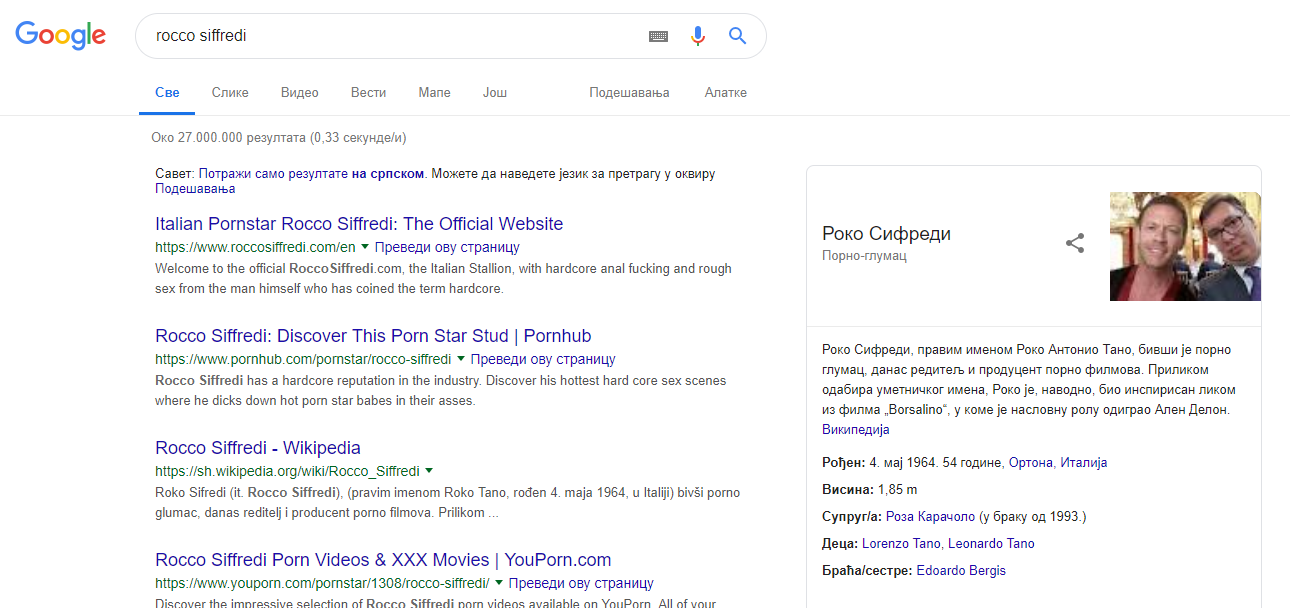Screen dimensions: 1290x608
Task: Open the YouPorn.com result title link
Action: [x=383, y=560]
